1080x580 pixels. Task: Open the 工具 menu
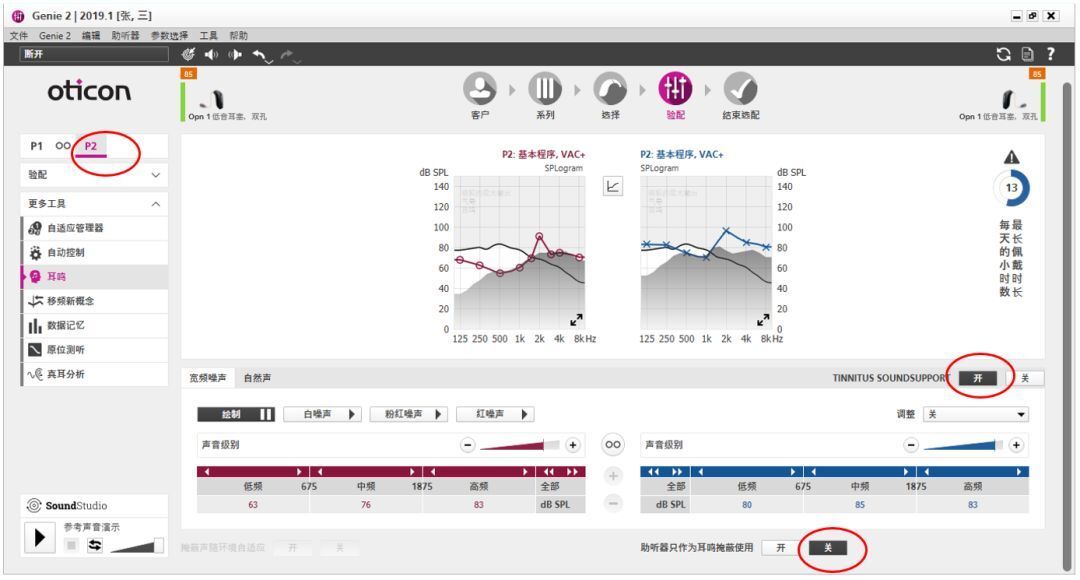pyautogui.click(x=208, y=35)
